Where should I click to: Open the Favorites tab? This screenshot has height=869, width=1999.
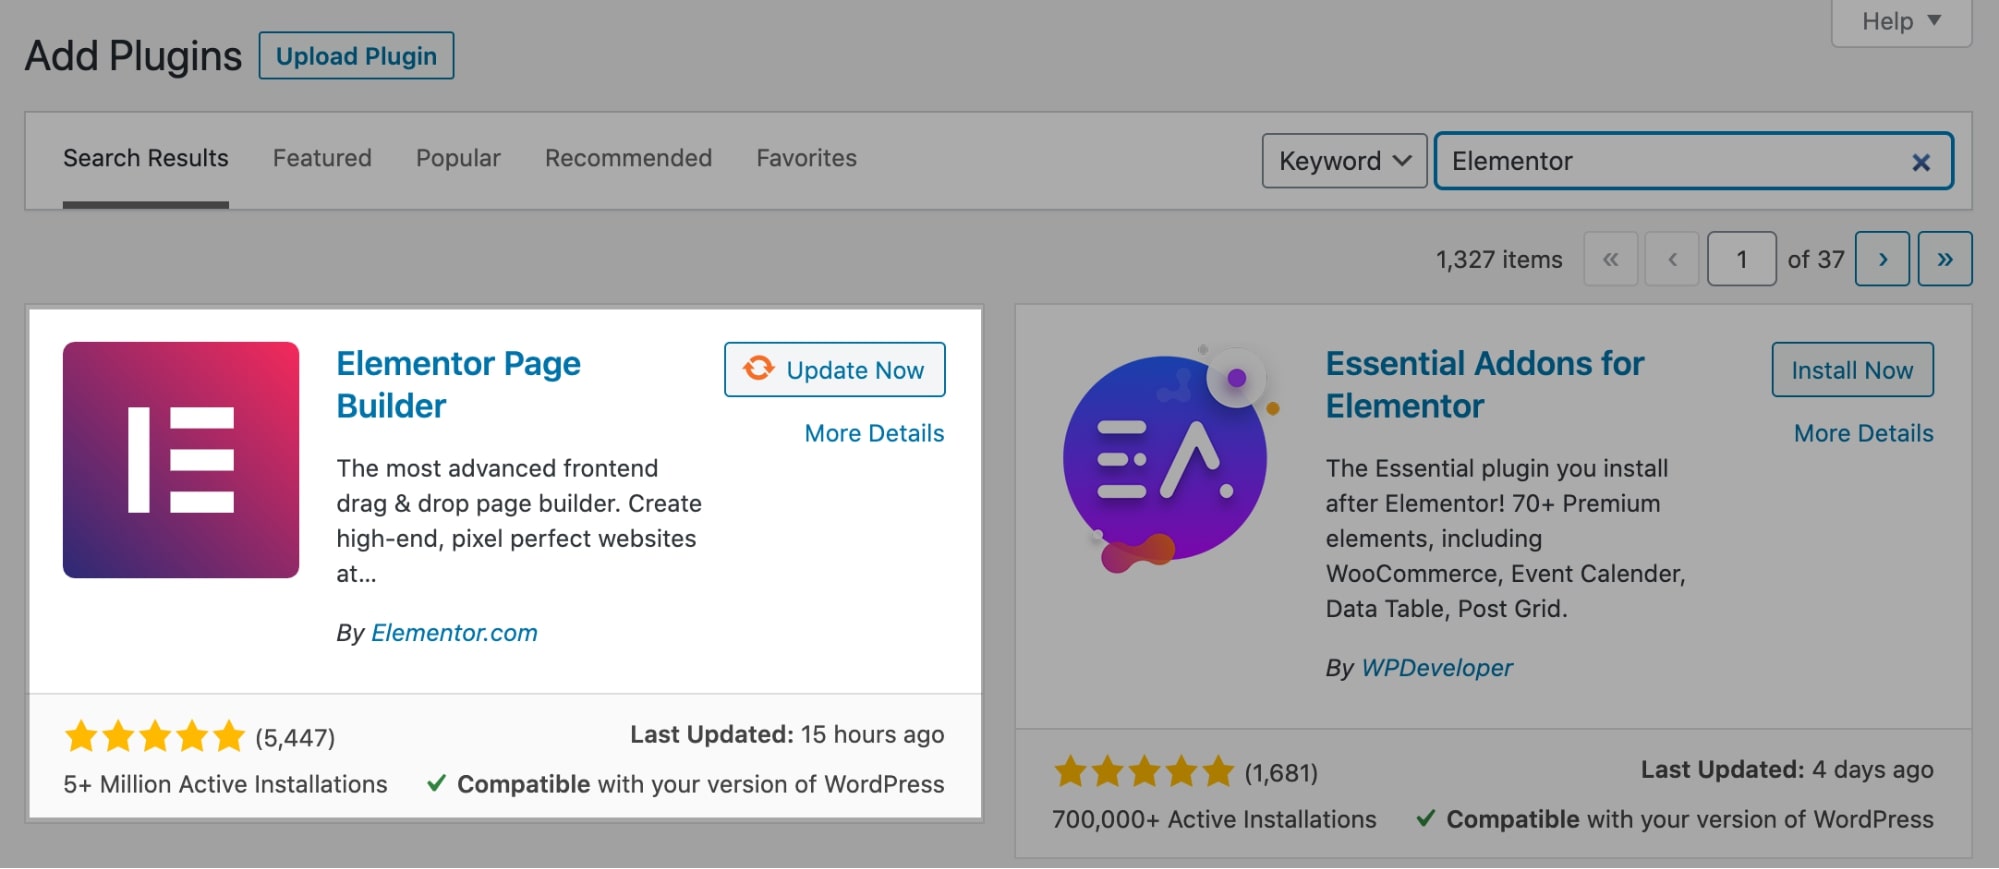(806, 158)
